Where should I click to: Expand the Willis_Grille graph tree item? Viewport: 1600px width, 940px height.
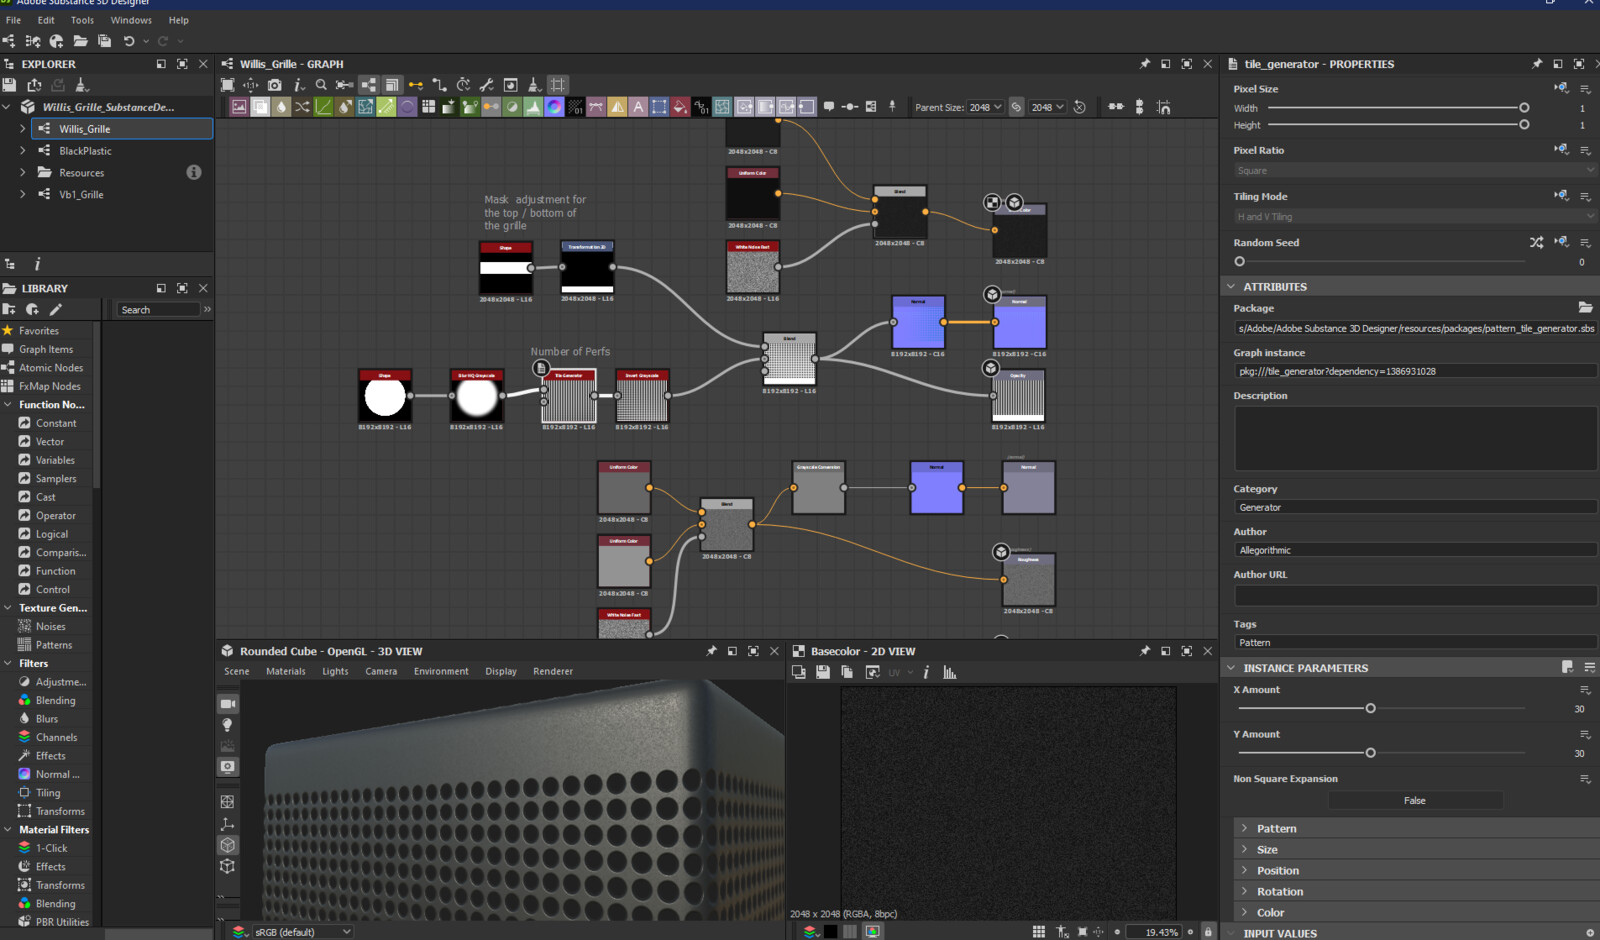[23, 129]
